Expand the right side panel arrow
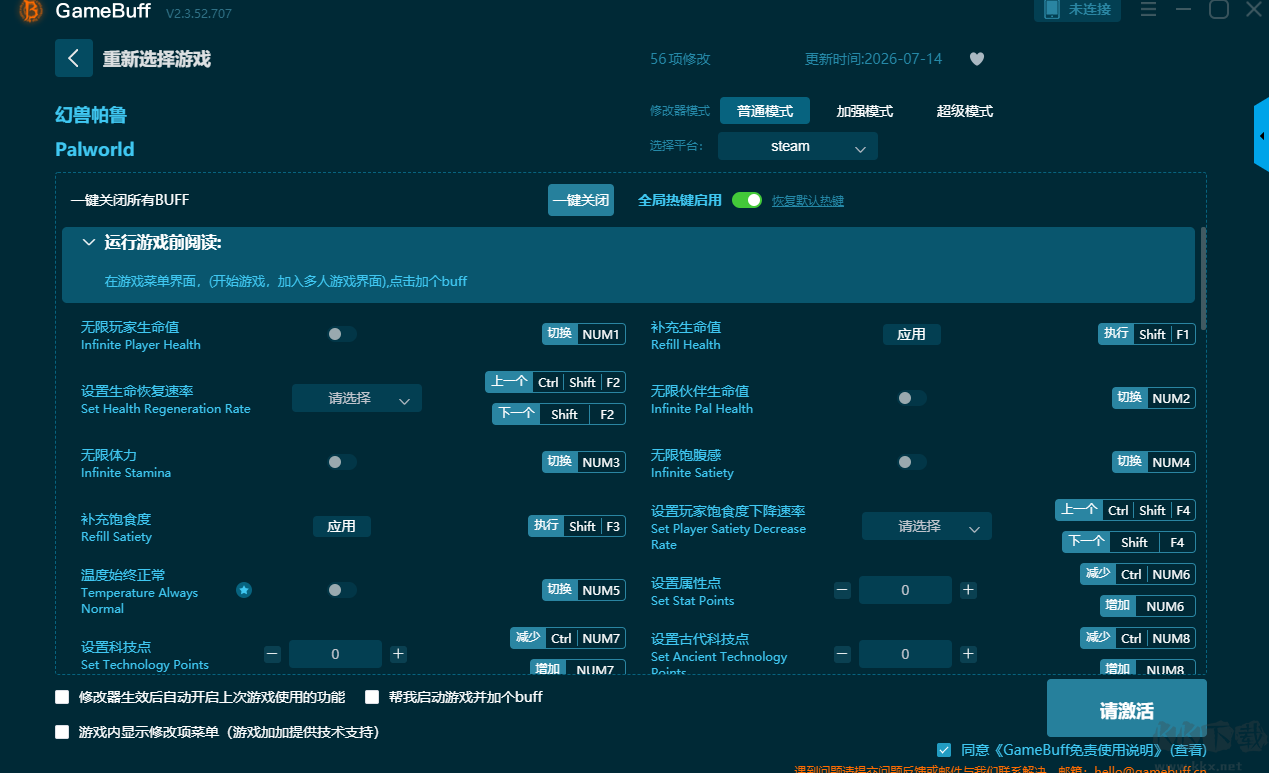The height and width of the screenshot is (773, 1269). coord(1261,135)
